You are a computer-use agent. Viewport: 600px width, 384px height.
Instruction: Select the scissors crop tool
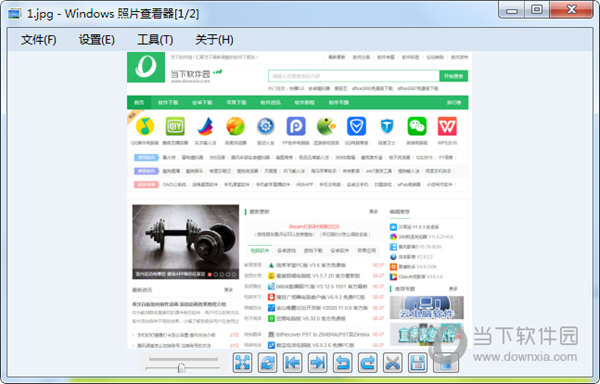click(x=393, y=362)
